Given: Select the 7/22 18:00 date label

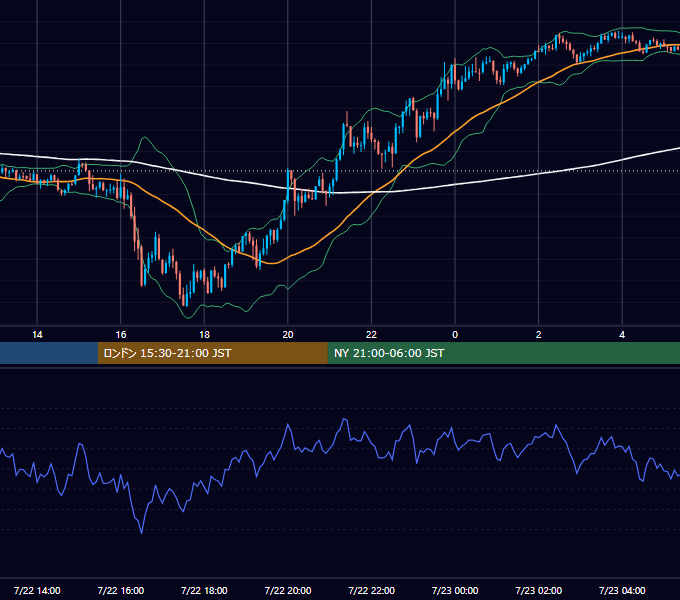Looking at the screenshot, I should pos(204,590).
